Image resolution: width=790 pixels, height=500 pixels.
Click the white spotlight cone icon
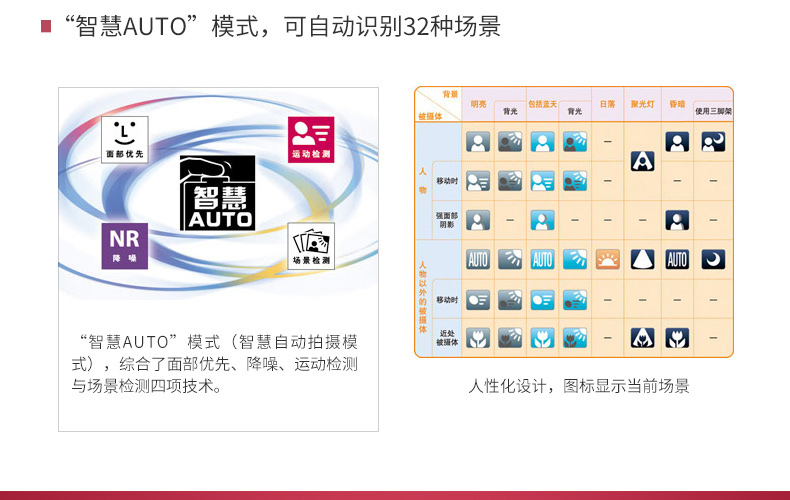click(642, 260)
